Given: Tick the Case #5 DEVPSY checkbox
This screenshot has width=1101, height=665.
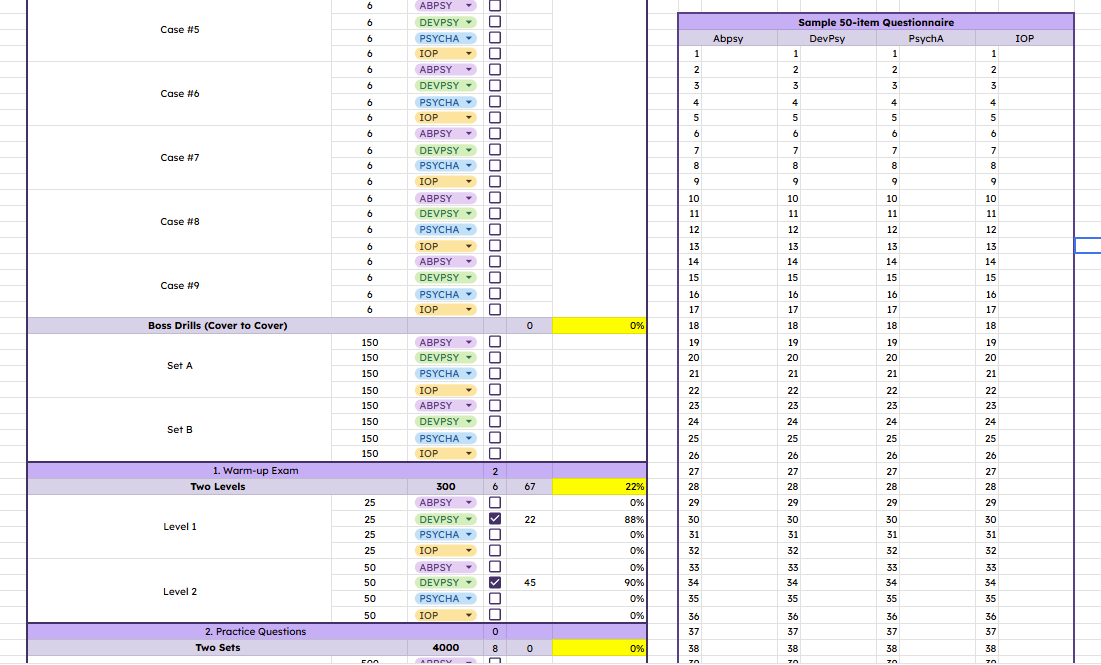Looking at the screenshot, I should tap(495, 22).
